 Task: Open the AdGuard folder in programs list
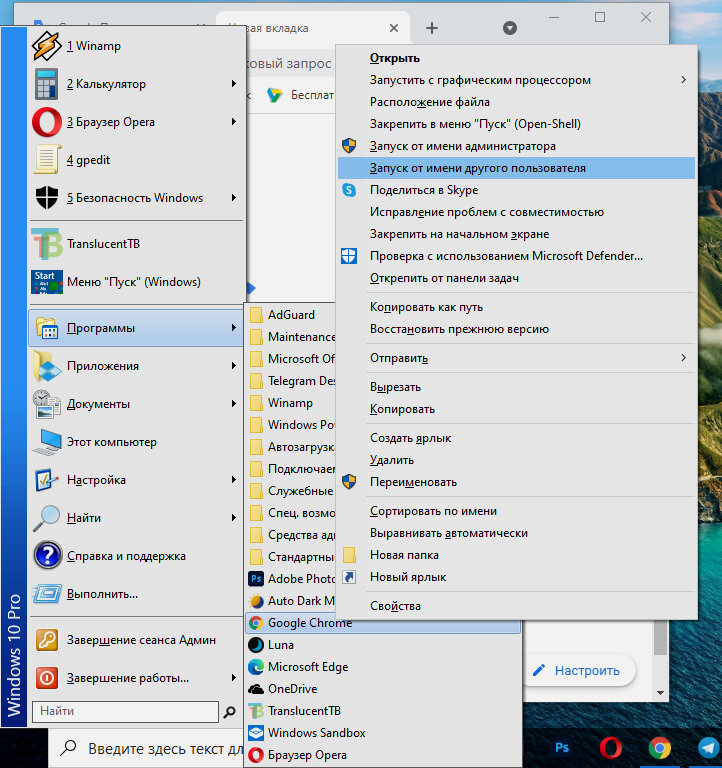[291, 315]
